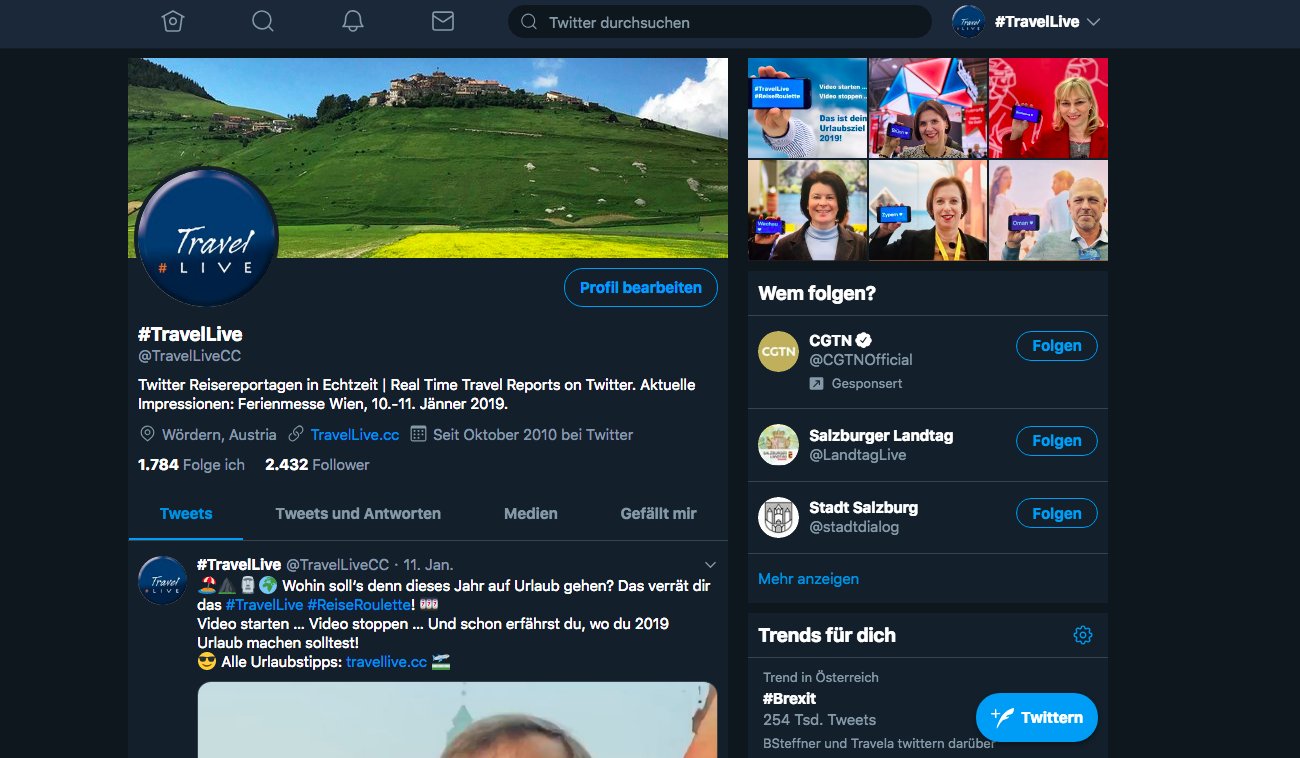The width and height of the screenshot is (1300, 758).
Task: Open the media thumbnail of the woman in a light turtleneck
Action: pos(808,210)
